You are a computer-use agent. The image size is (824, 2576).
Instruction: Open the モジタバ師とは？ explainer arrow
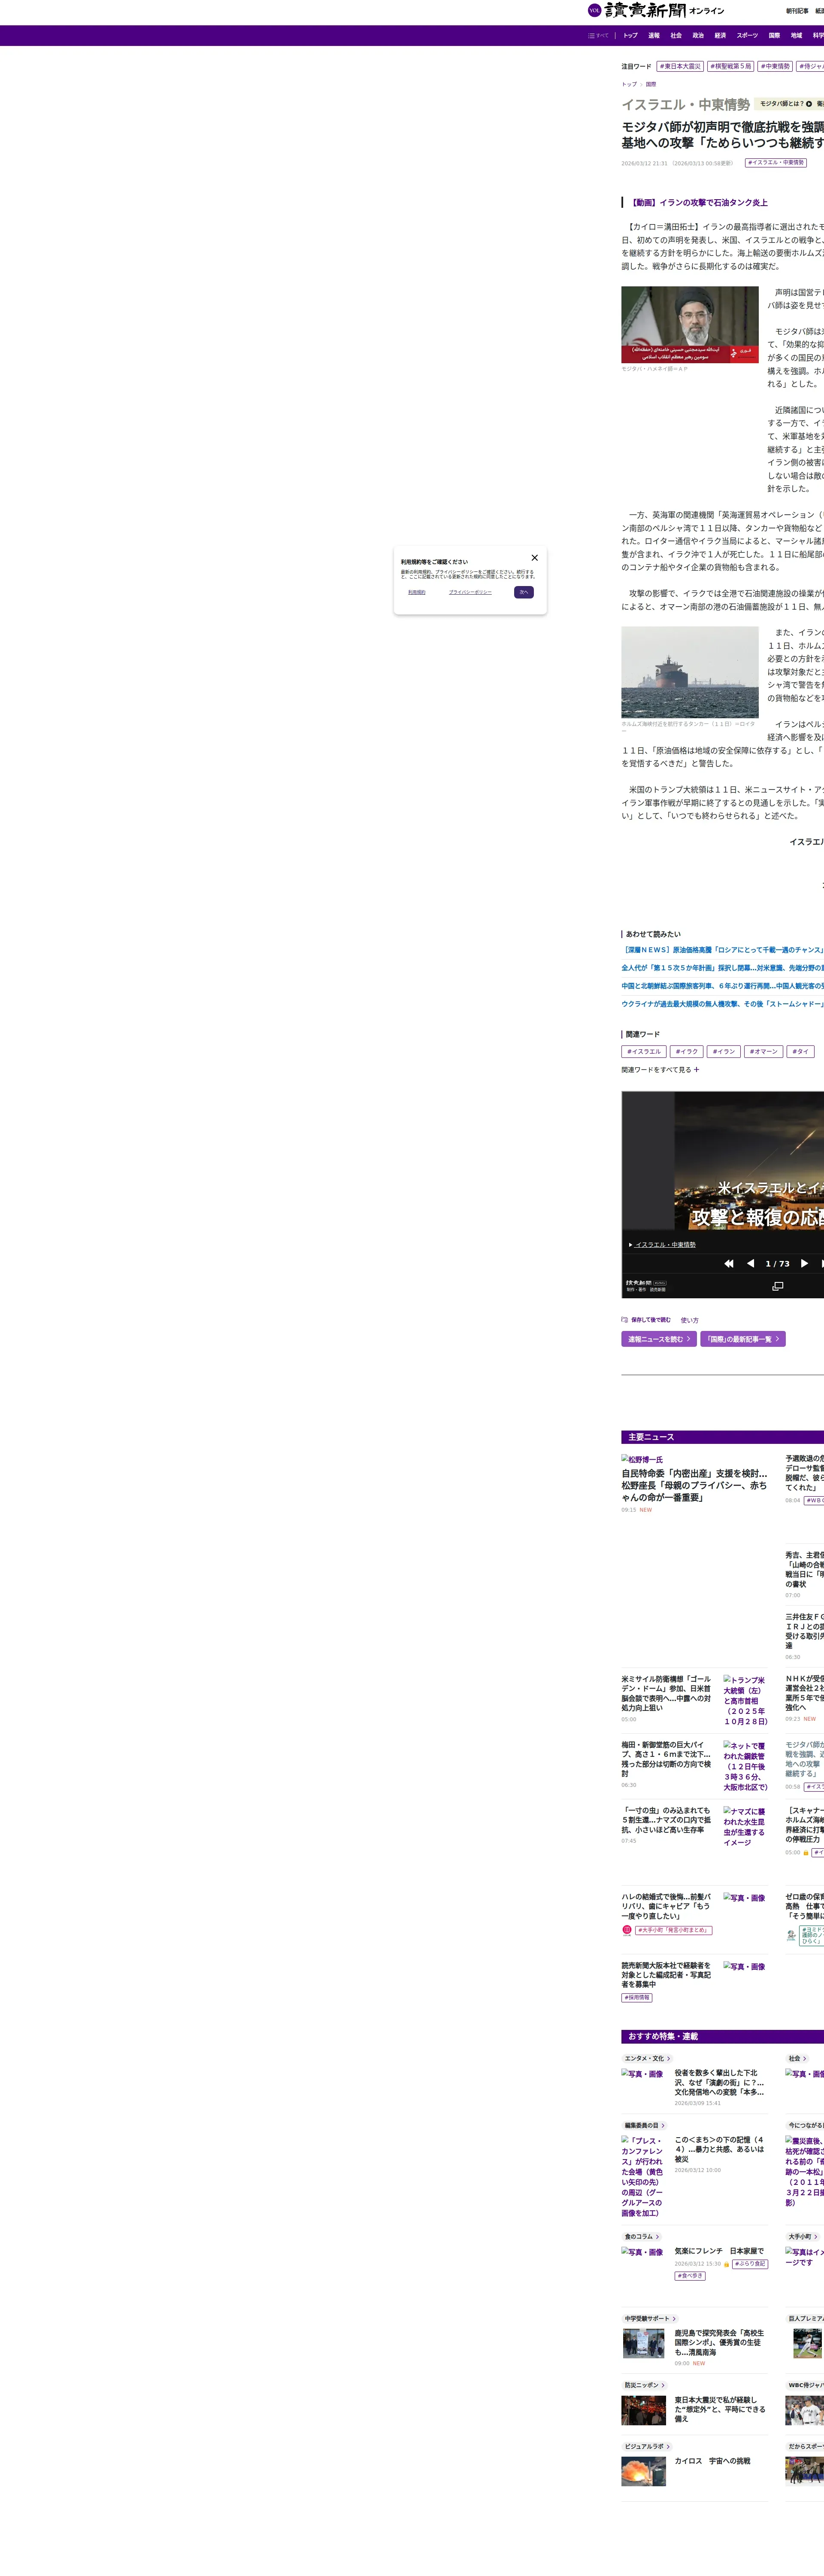tap(809, 104)
